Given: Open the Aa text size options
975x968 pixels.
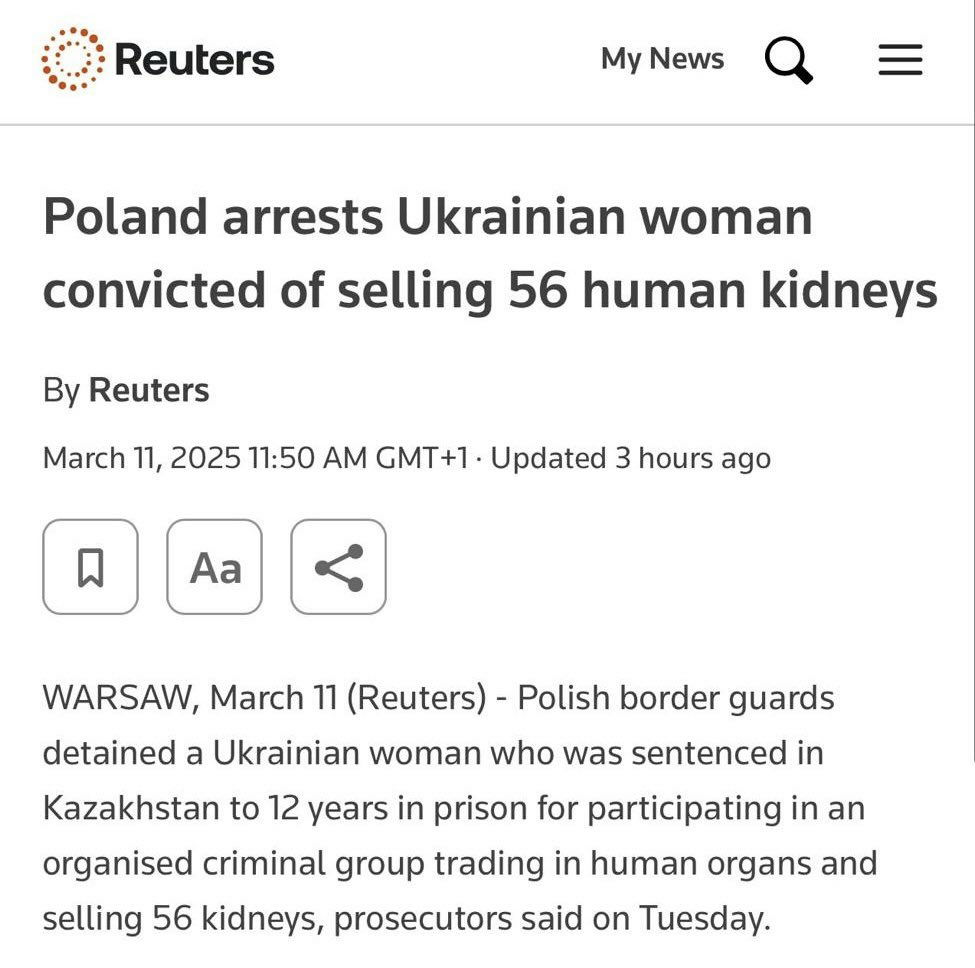Looking at the screenshot, I should (215, 567).
